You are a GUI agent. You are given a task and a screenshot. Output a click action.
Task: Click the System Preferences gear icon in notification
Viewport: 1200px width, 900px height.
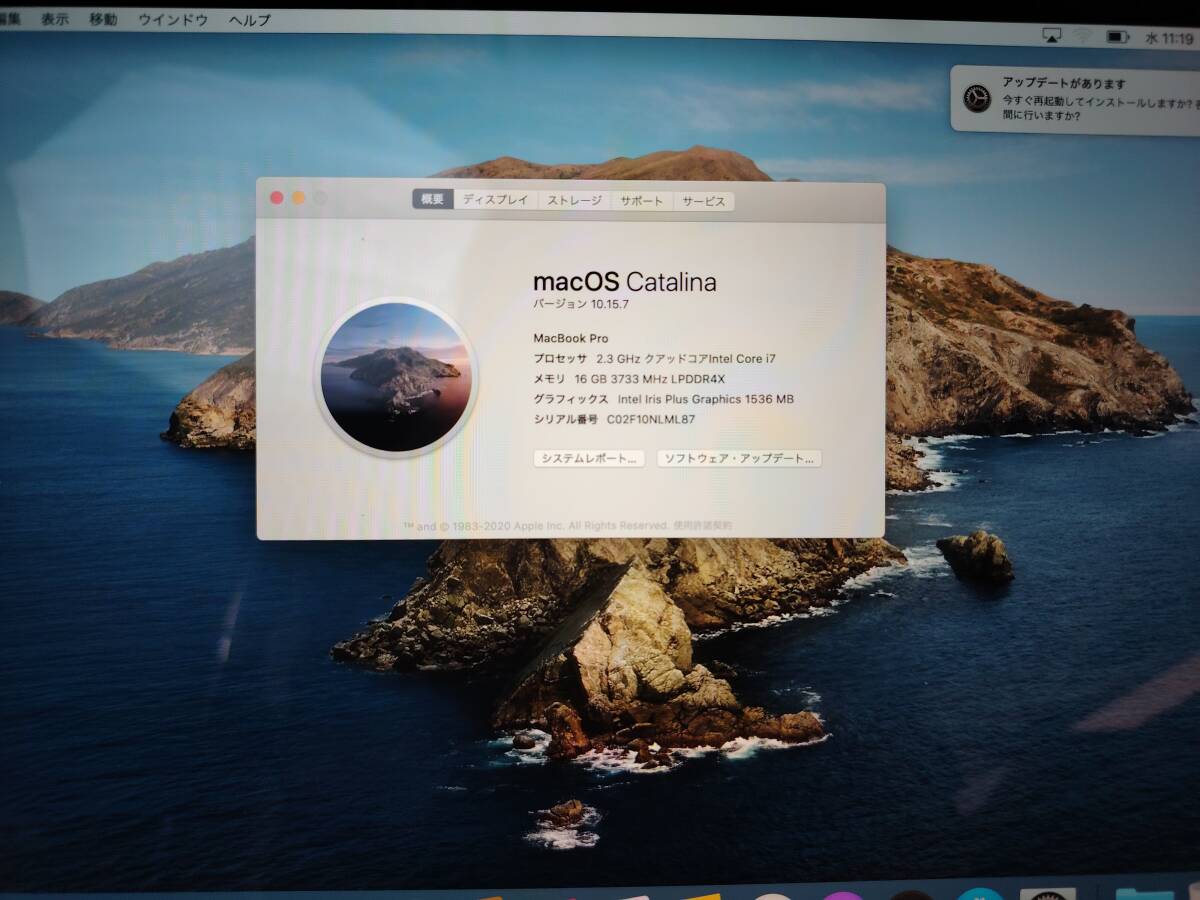pyautogui.click(x=976, y=98)
